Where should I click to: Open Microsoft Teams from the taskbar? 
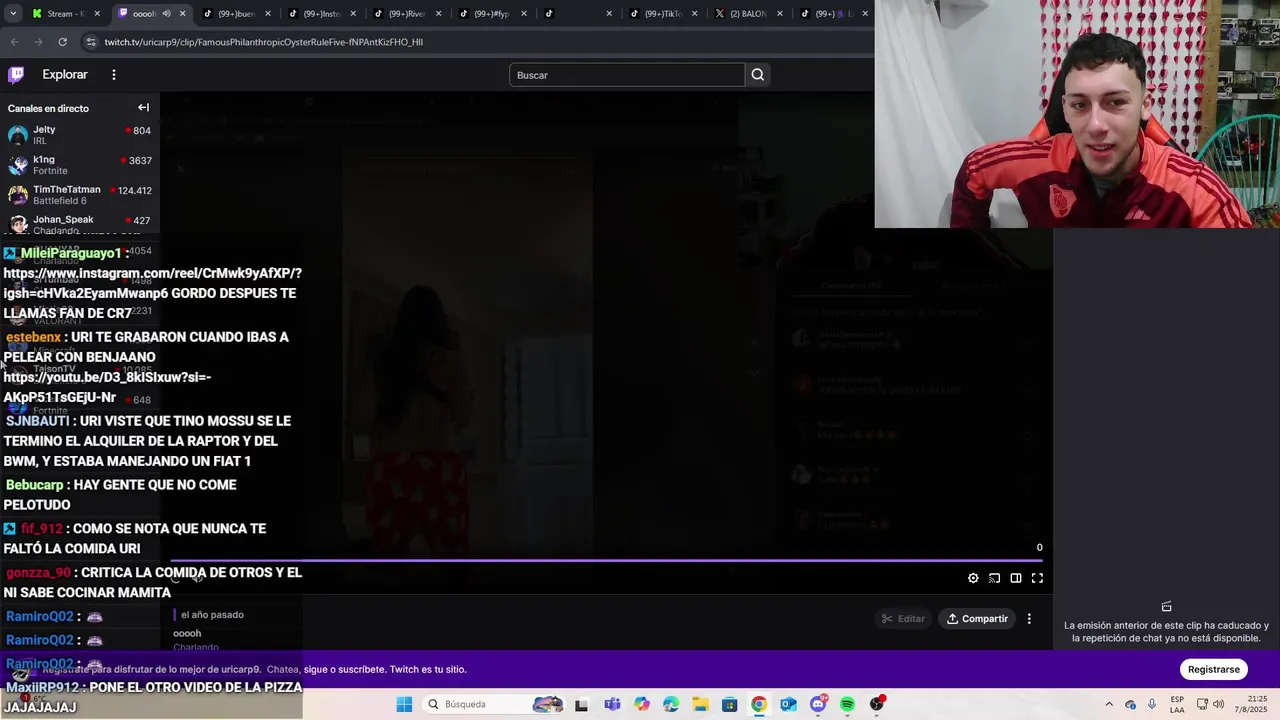(612, 704)
